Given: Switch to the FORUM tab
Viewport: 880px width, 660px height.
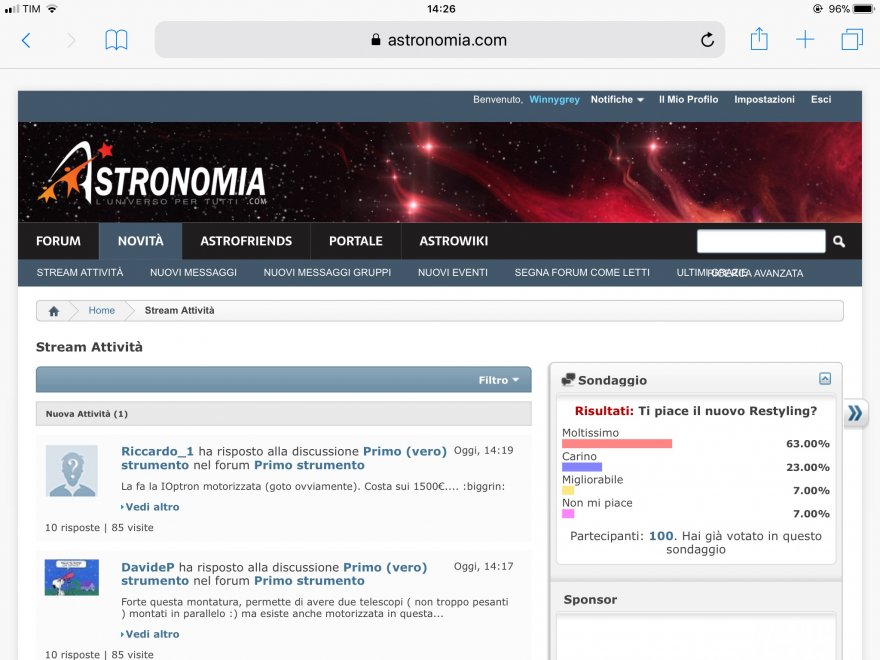Looking at the screenshot, I should (58, 241).
